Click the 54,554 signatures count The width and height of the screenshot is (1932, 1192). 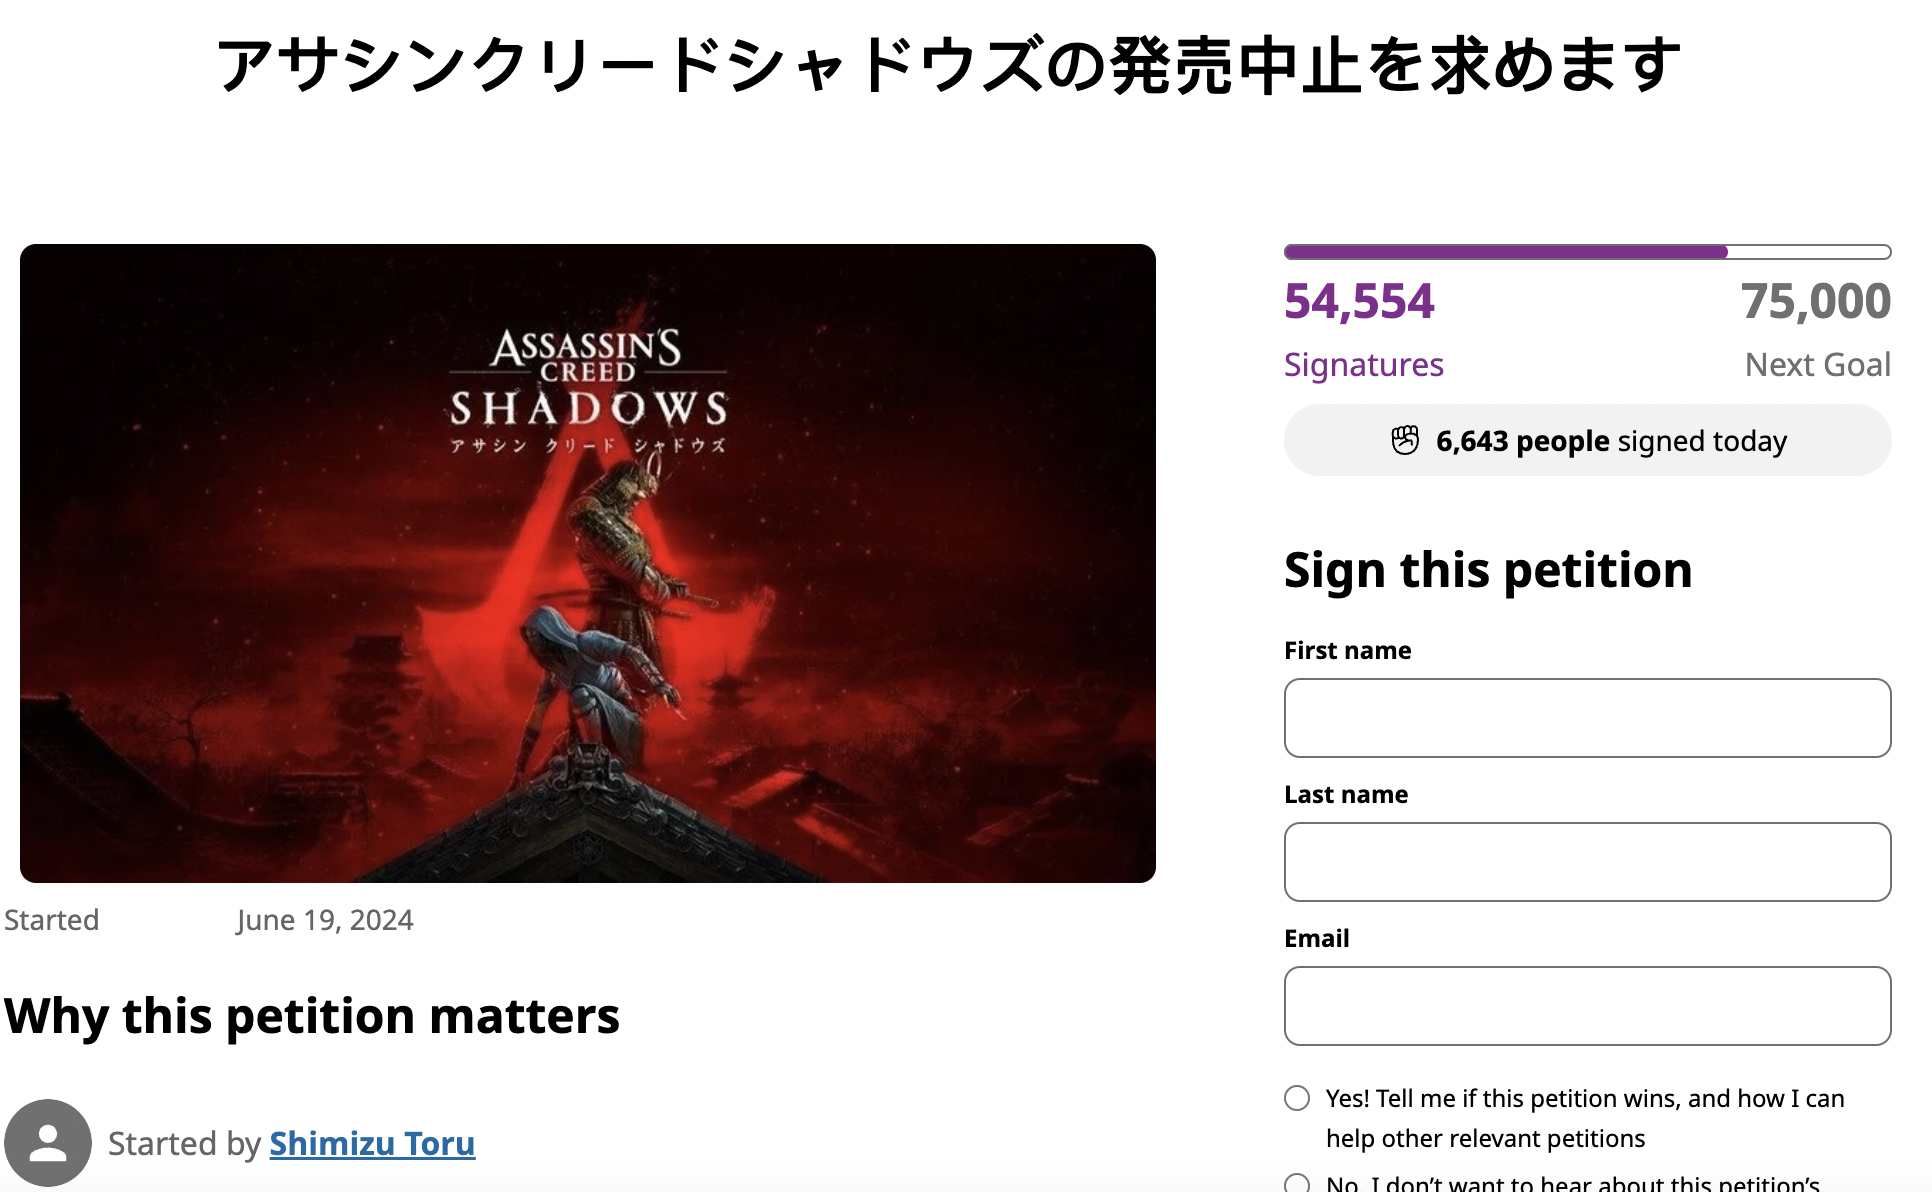[x=1359, y=301]
